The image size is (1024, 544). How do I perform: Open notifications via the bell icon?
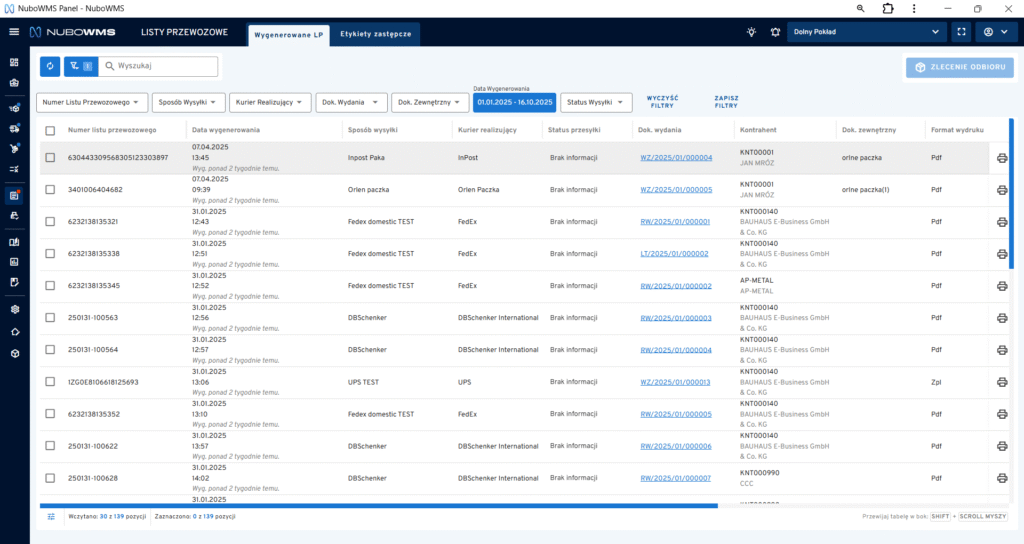[774, 32]
